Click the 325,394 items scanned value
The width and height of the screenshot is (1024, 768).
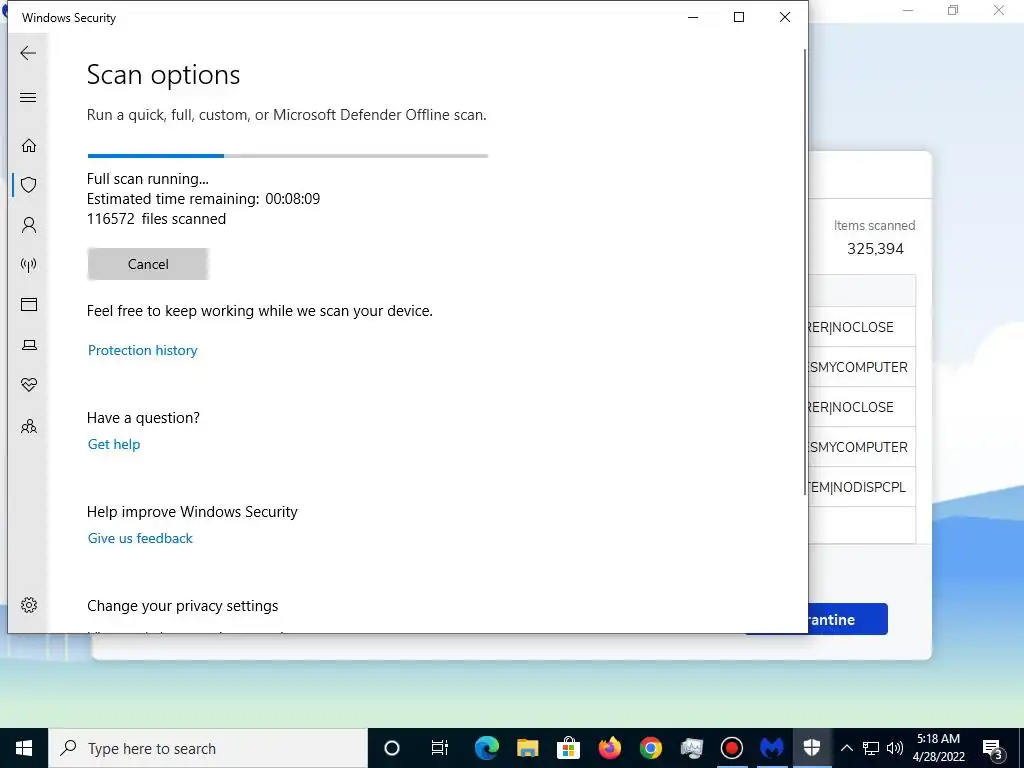click(x=875, y=249)
